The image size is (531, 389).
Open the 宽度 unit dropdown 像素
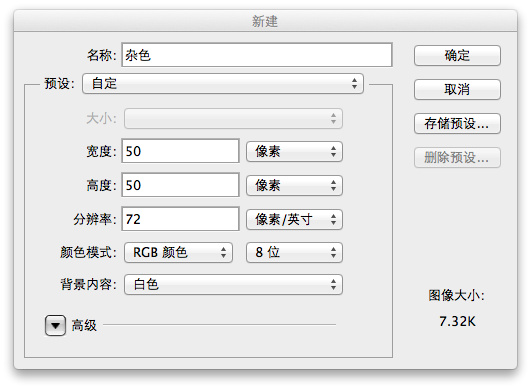pyautogui.click(x=294, y=151)
